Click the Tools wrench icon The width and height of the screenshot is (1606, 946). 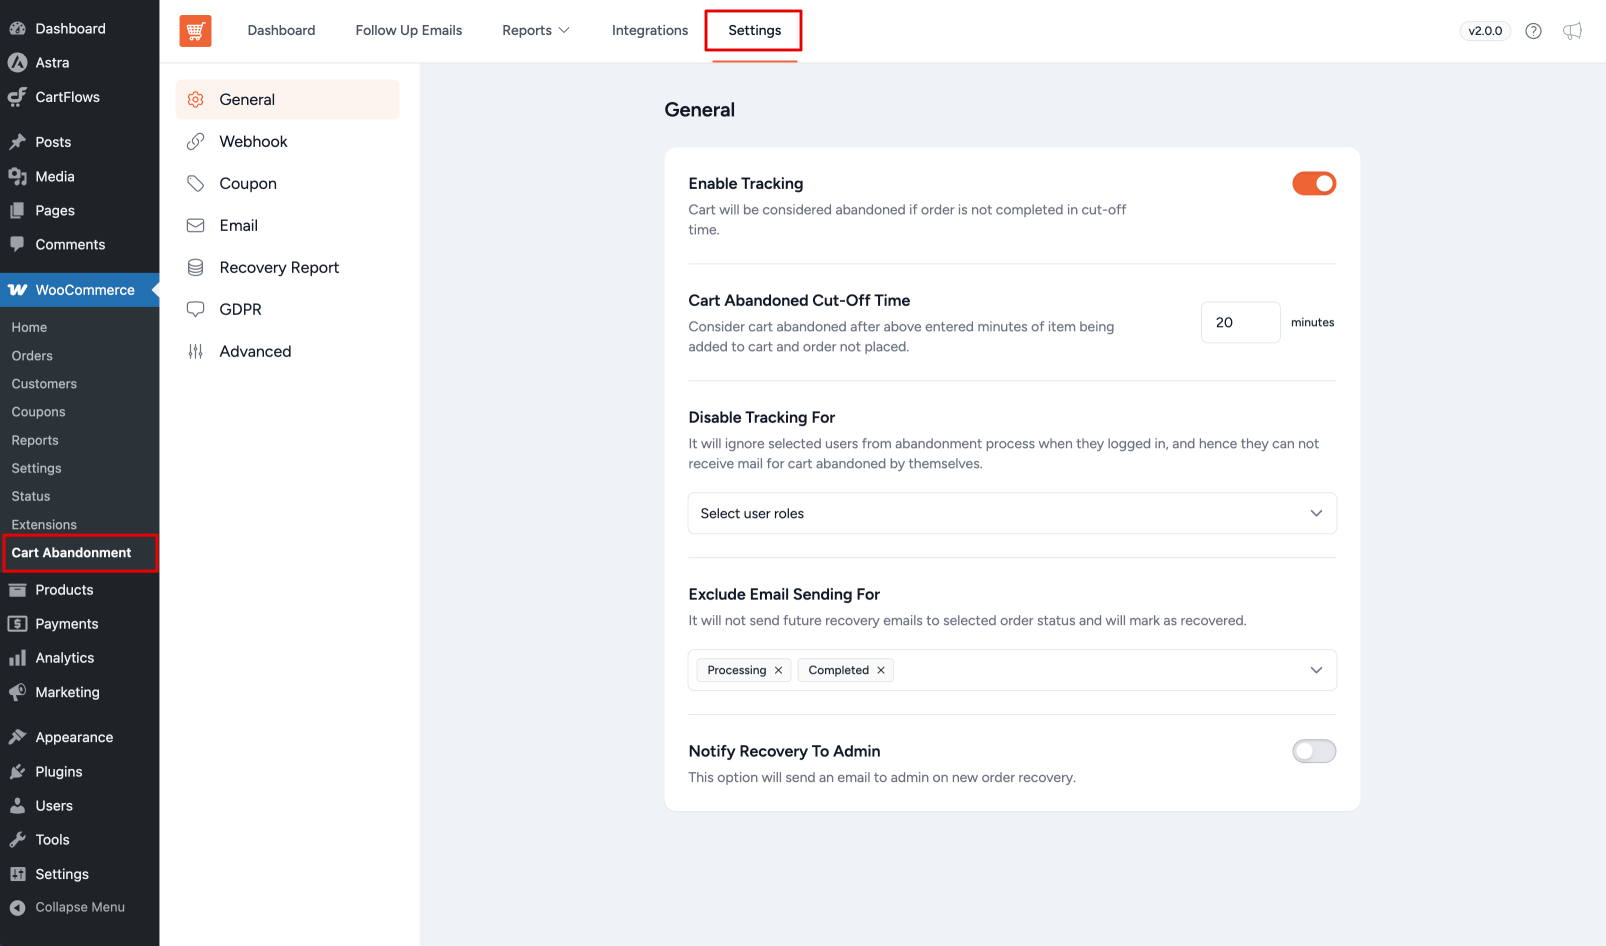point(17,840)
